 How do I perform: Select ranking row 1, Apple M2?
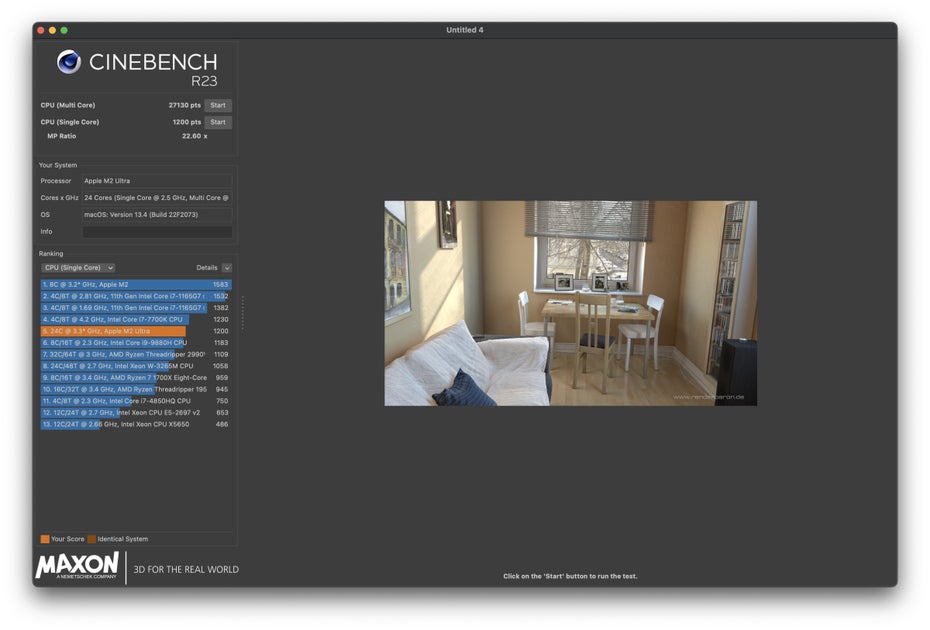click(x=135, y=285)
